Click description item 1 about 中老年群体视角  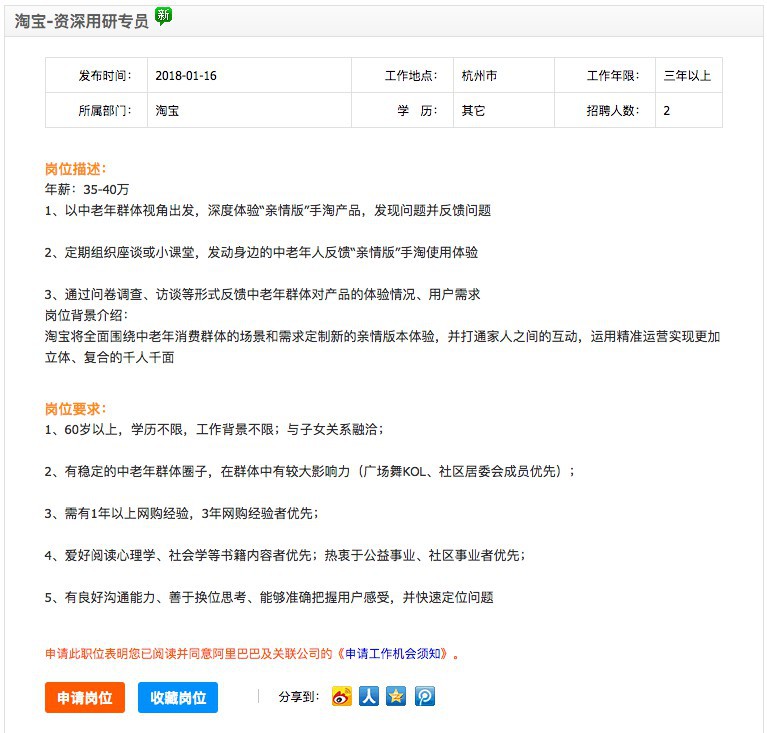(268, 210)
